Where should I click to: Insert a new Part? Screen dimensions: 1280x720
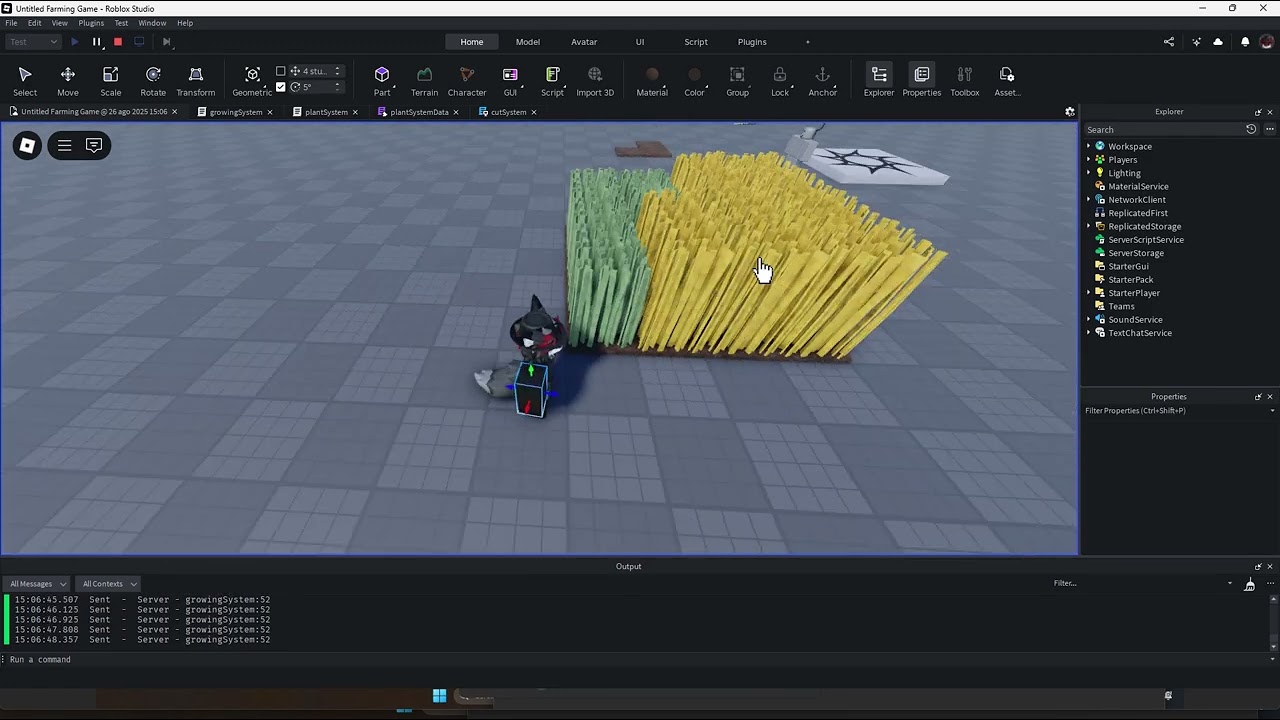pyautogui.click(x=382, y=80)
